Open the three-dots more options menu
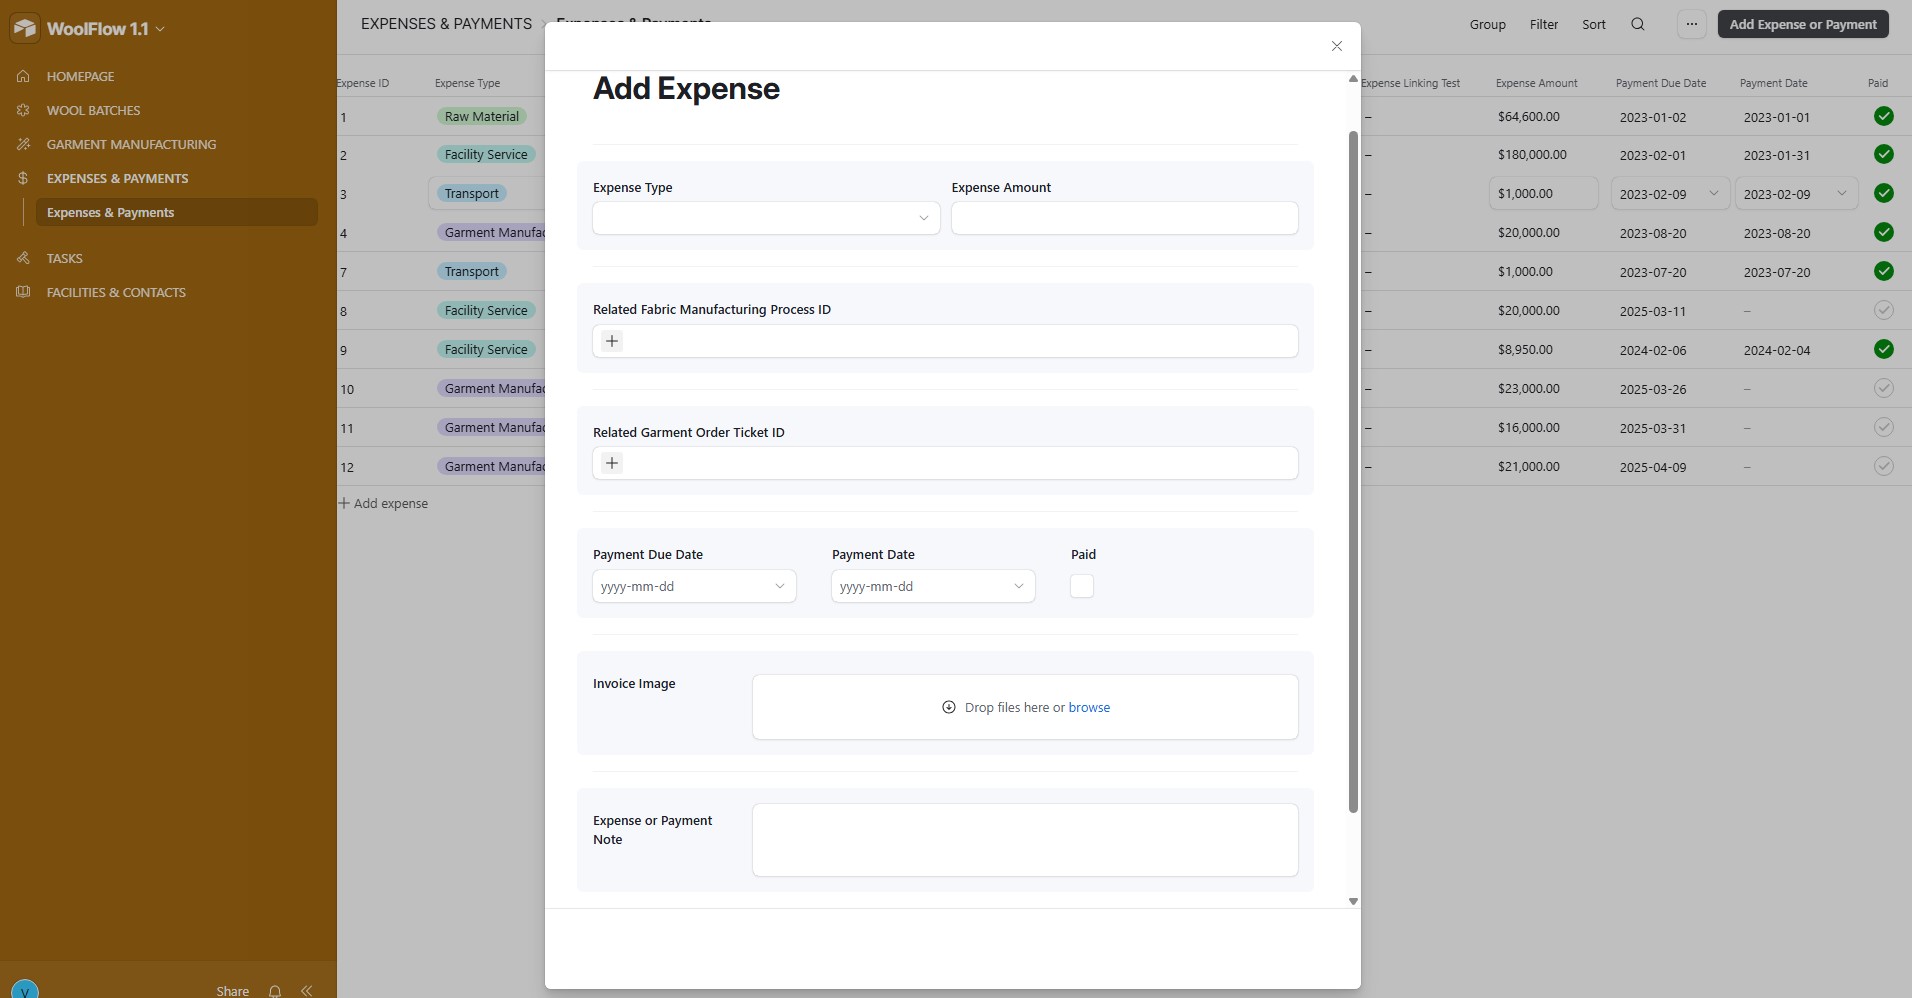The width and height of the screenshot is (1912, 998). point(1691,24)
